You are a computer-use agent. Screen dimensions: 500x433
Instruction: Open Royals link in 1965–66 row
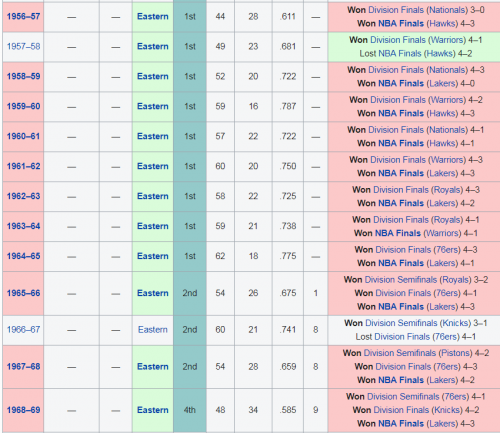point(455,280)
